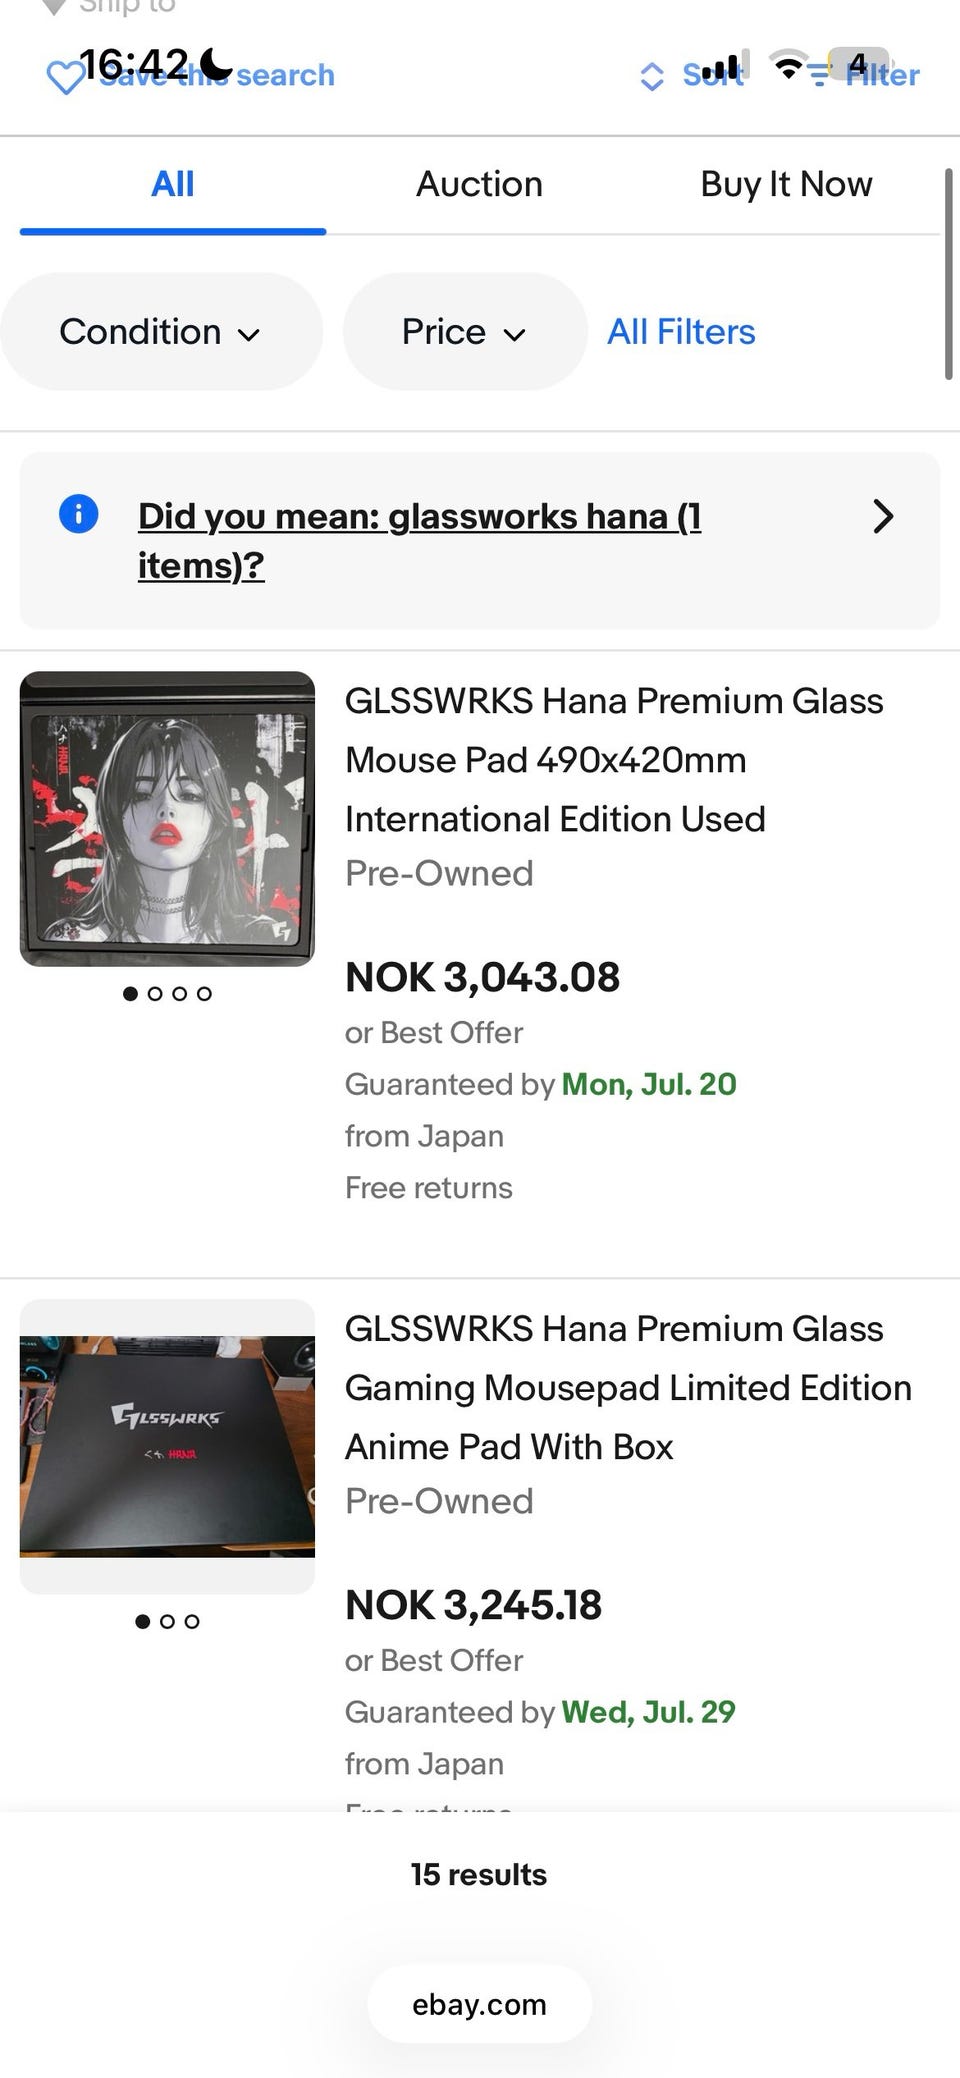
Task: Switch to the Buy It Now tab
Action: [x=786, y=184]
